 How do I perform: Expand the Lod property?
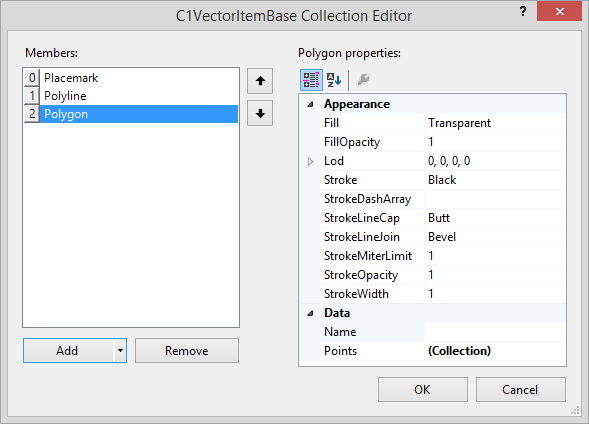310,161
